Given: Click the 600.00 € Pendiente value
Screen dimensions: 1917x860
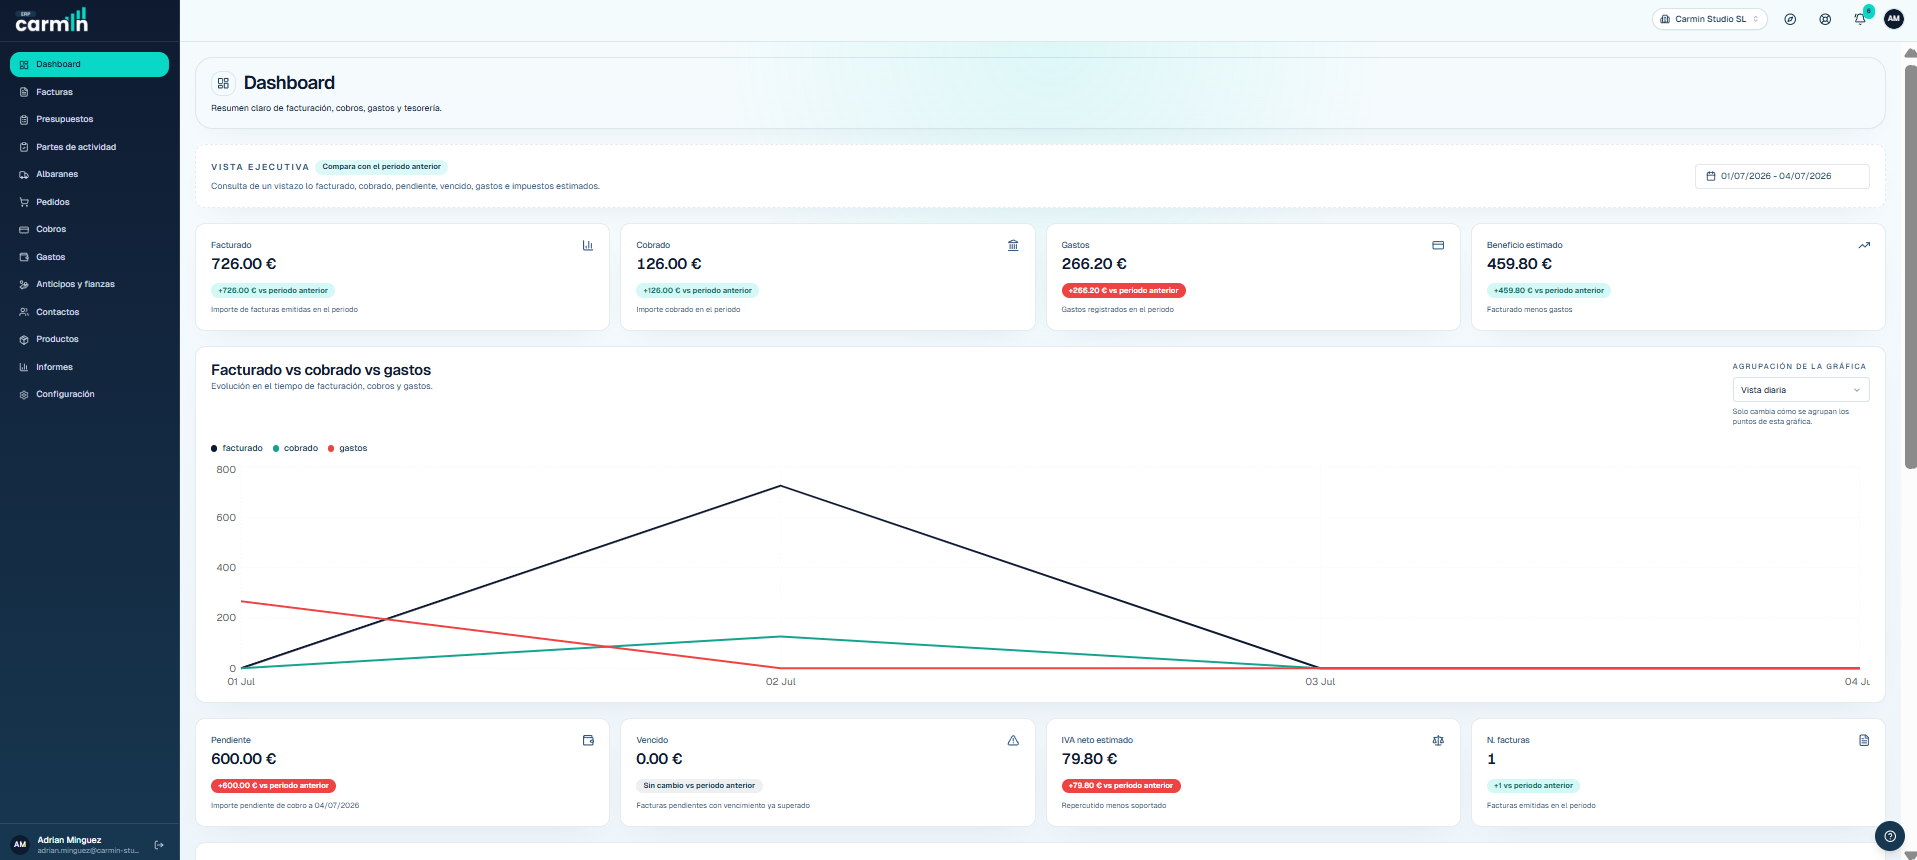Looking at the screenshot, I should click(x=243, y=759).
